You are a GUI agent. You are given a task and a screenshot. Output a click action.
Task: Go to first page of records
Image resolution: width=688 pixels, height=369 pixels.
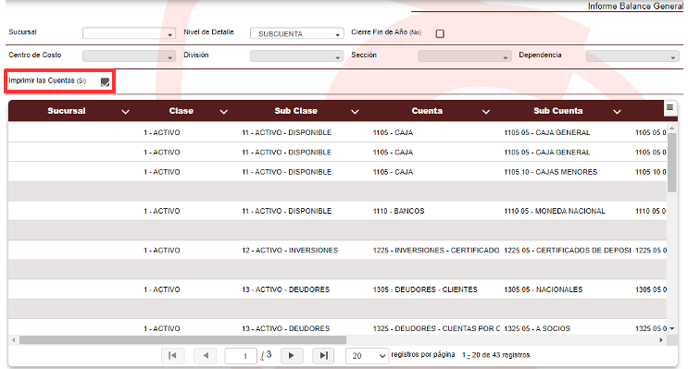click(x=172, y=355)
